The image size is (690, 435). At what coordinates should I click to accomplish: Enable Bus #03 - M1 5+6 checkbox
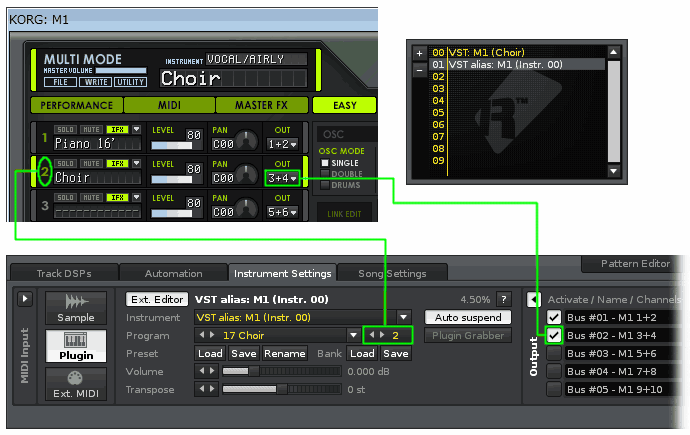coord(554,353)
